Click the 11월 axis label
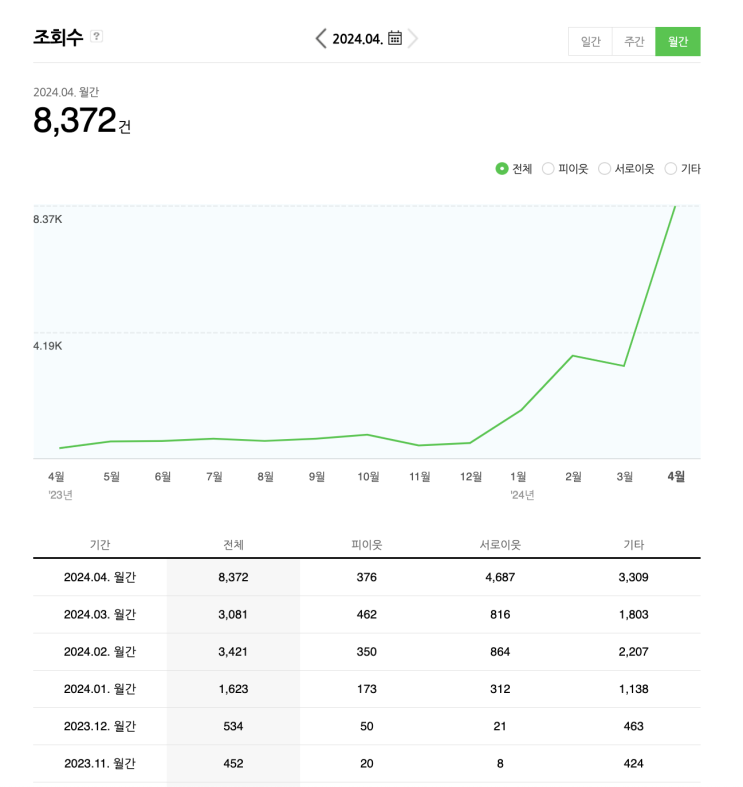This screenshot has width=743, height=787. [420, 476]
